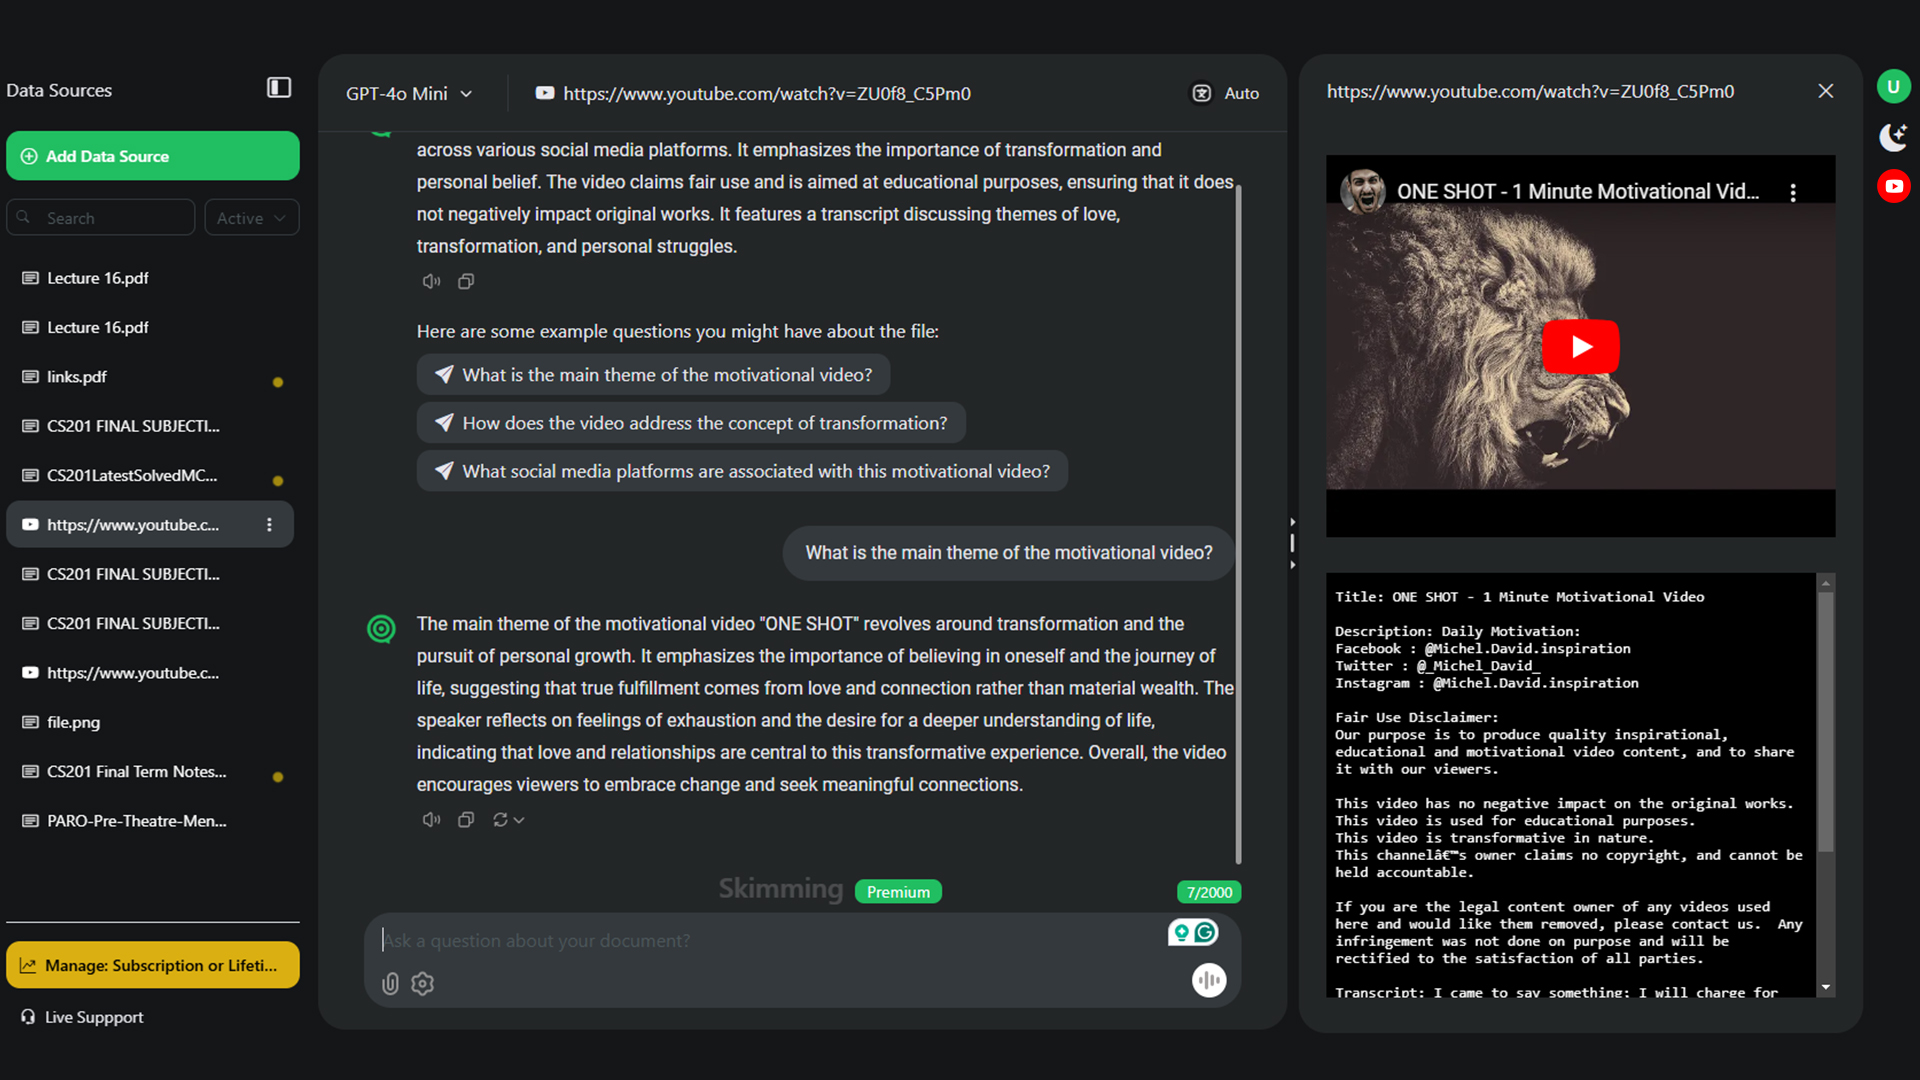Copy the main theme answer text
1920x1080 pixels.
pyautogui.click(x=466, y=820)
